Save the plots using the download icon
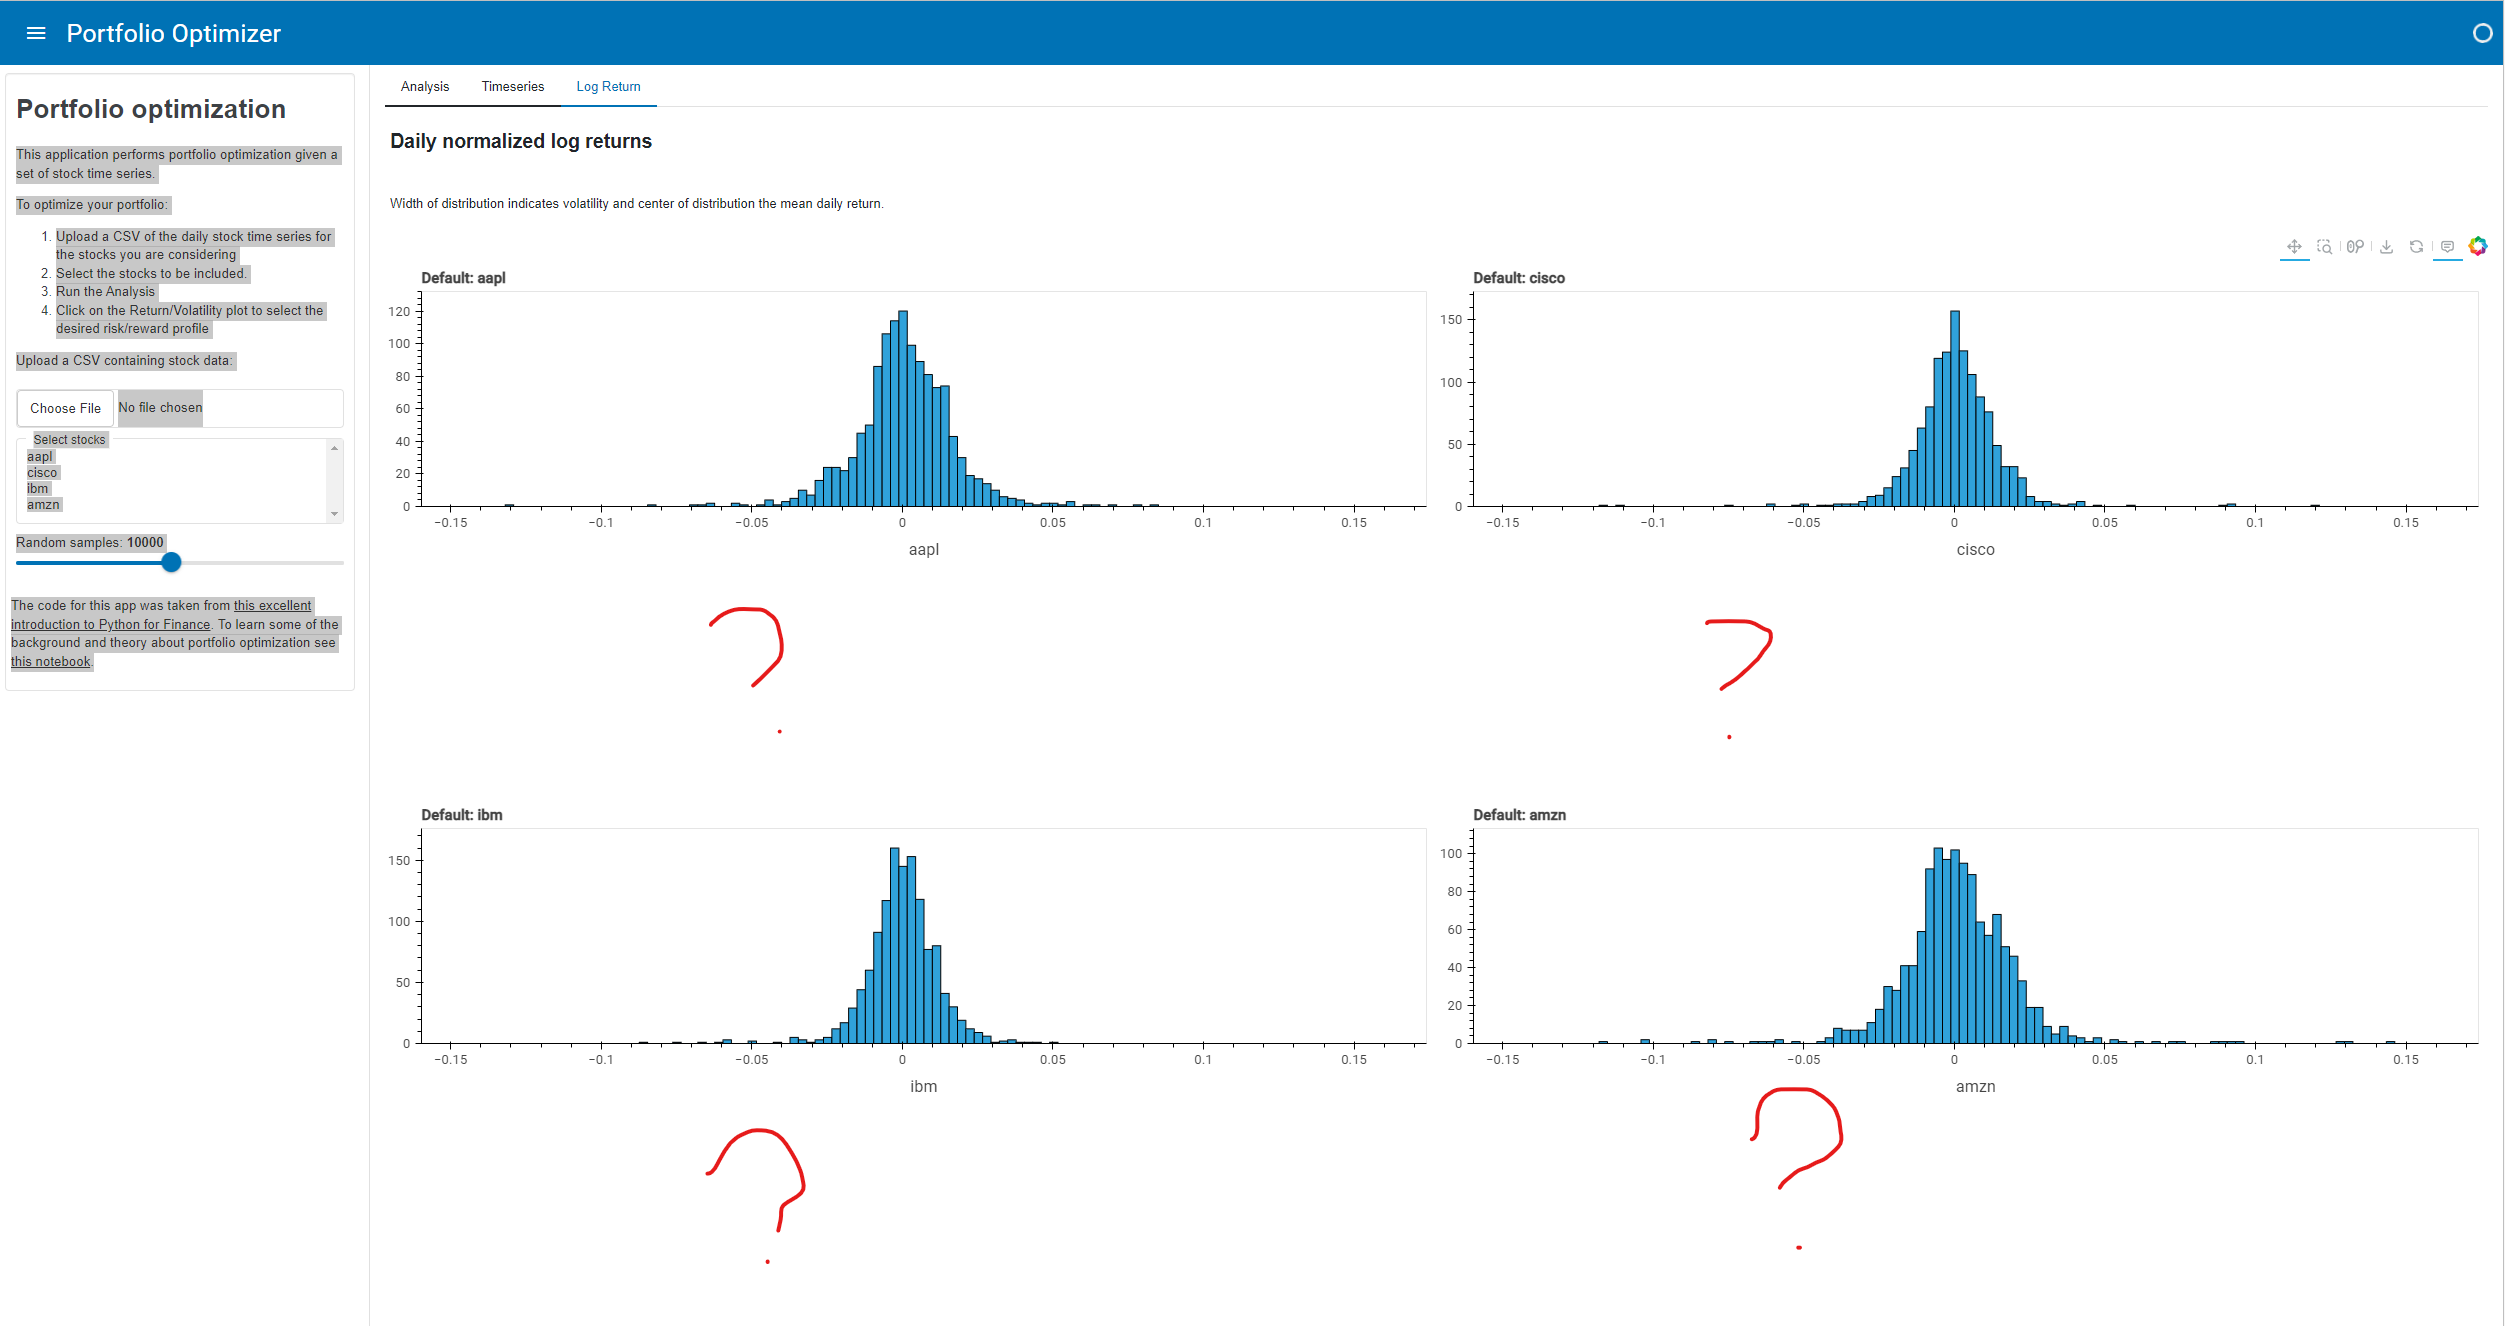The image size is (2505, 1326). [x=2387, y=246]
